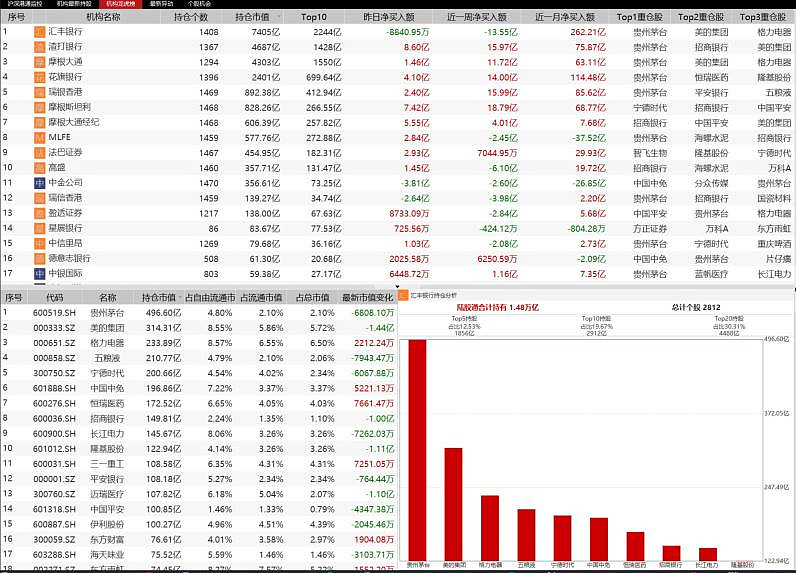Image resolution: width=796 pixels, height=573 pixels.
Task: Select the highlighted 机构龙虎榜 tab
Action: tap(121, 4)
